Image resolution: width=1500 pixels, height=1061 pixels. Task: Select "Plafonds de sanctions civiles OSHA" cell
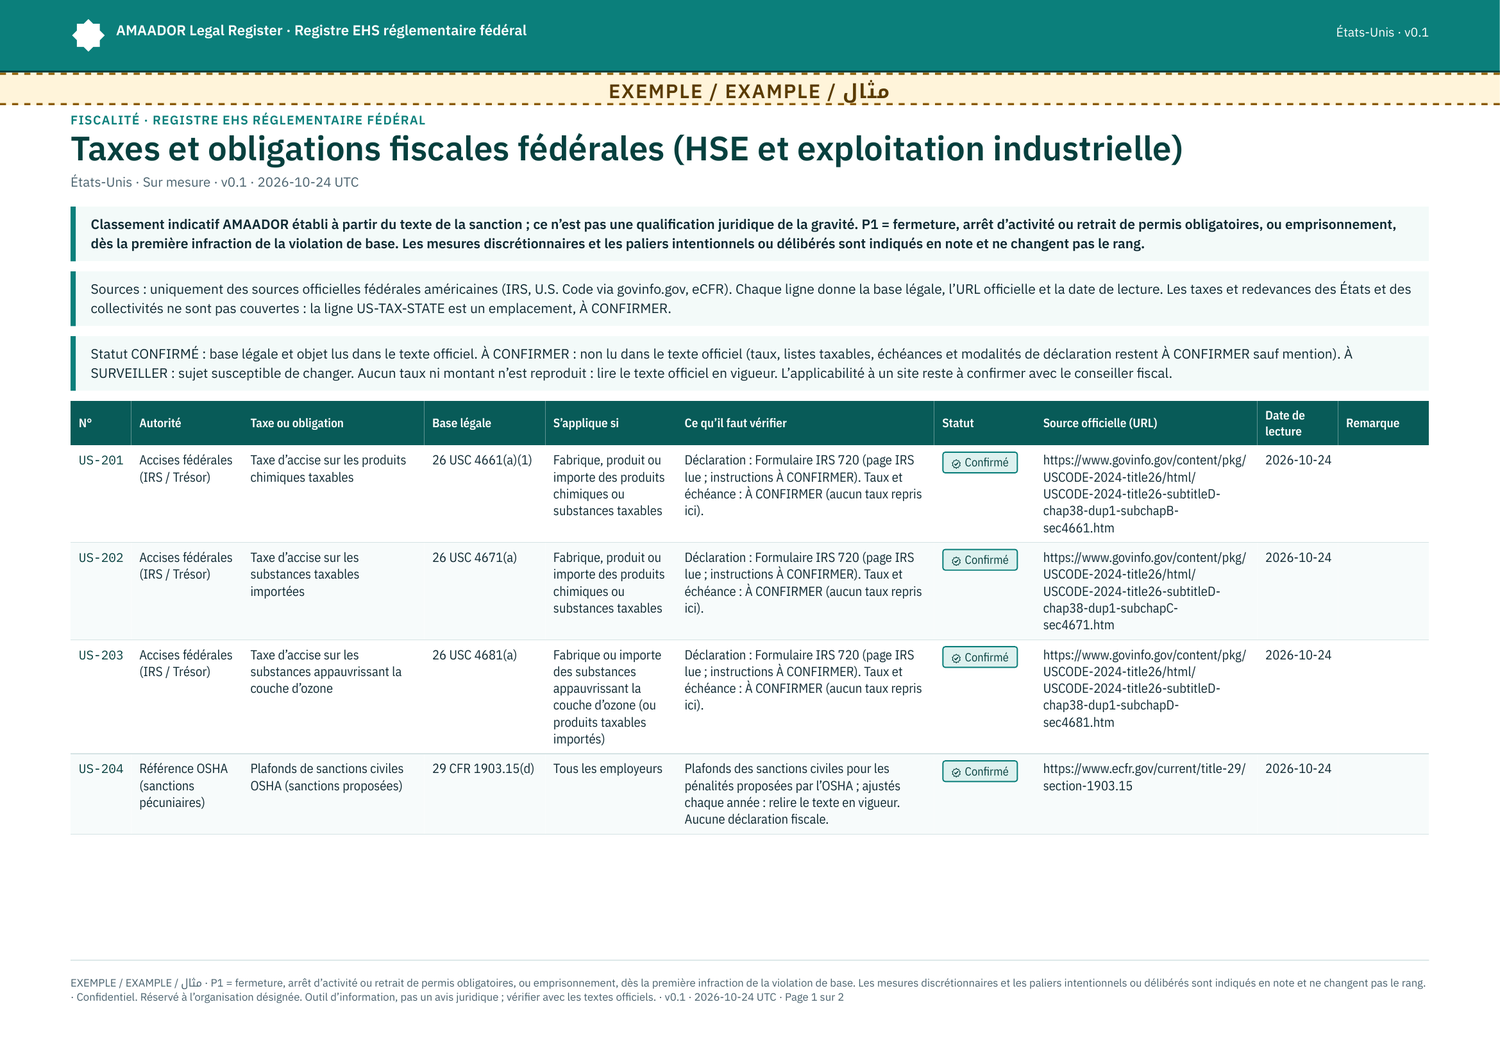coord(327,777)
